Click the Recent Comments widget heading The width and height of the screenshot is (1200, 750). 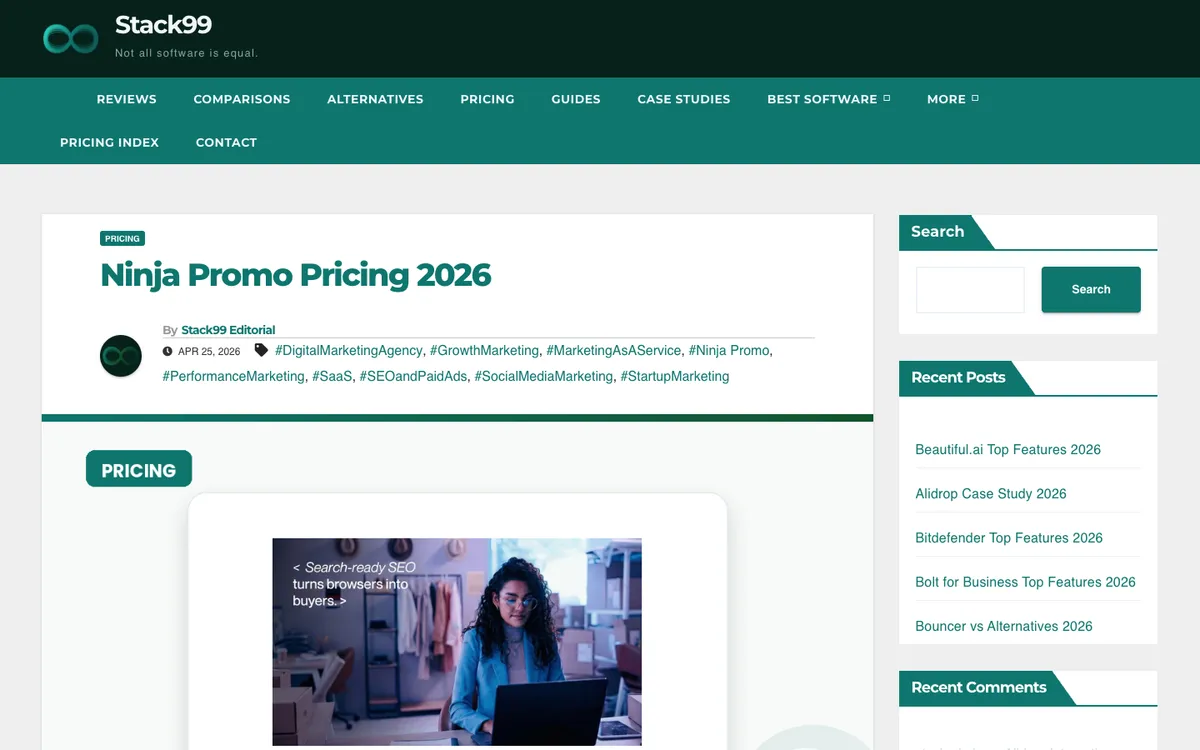pyautogui.click(x=979, y=687)
